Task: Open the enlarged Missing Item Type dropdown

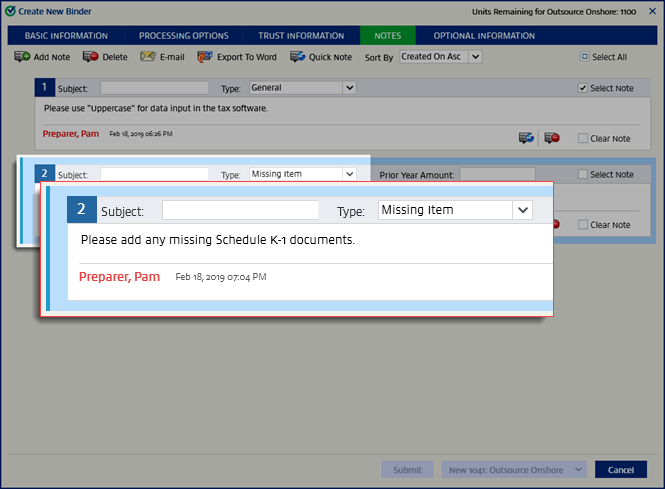Action: [x=523, y=210]
